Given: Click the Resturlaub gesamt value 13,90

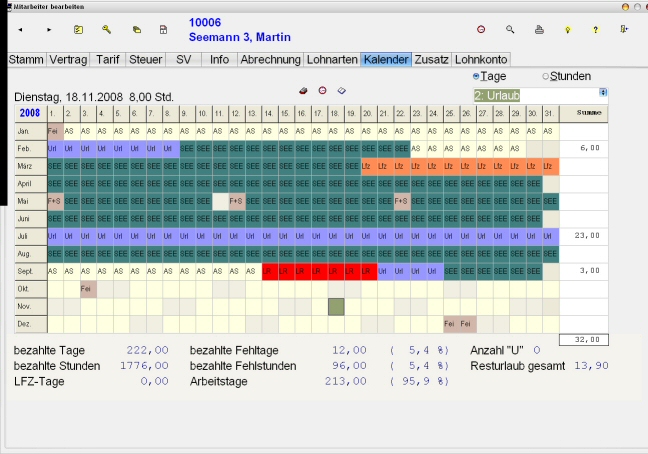Looking at the screenshot, I should coord(591,366).
